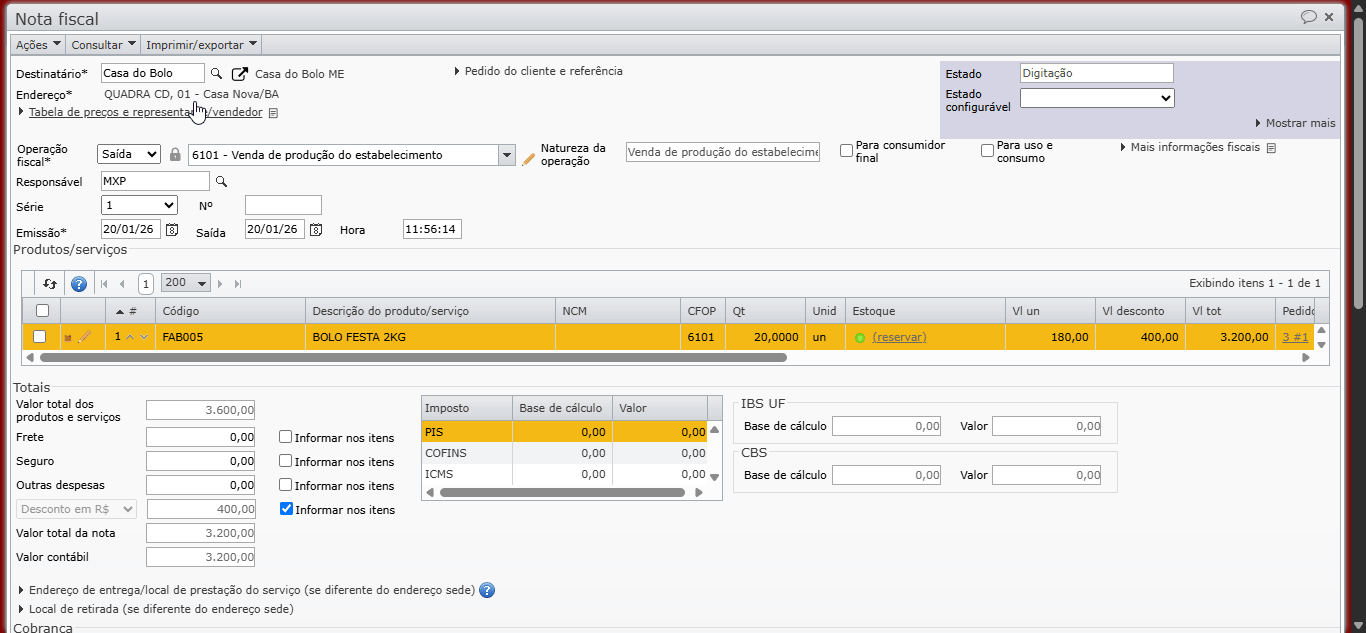Open the Estado configurável dropdown
Screen dimensions: 1366x633
click(x=1097, y=98)
